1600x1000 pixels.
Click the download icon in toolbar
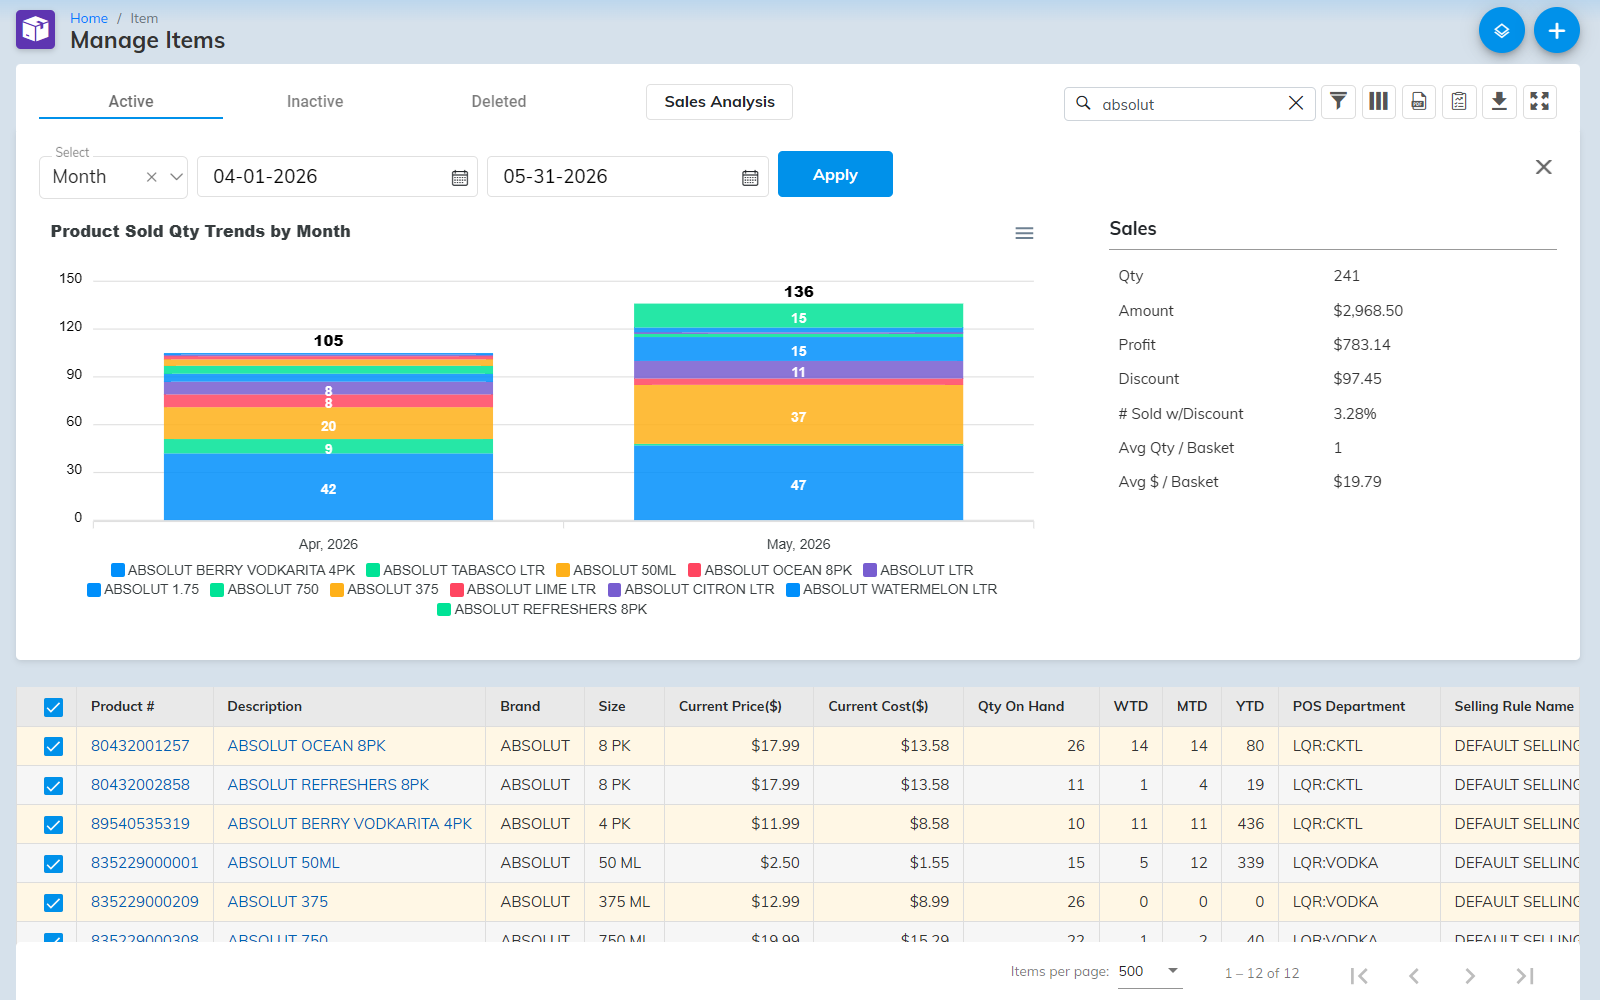[1499, 102]
